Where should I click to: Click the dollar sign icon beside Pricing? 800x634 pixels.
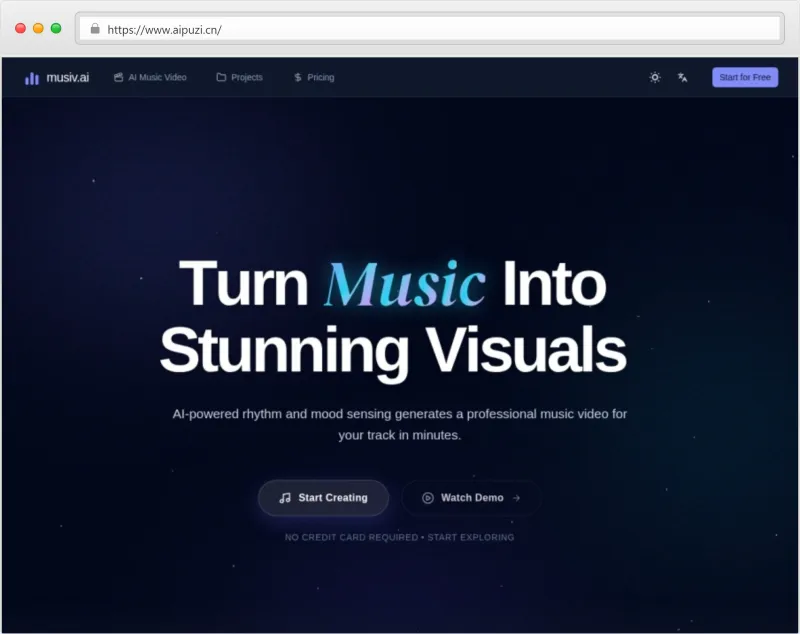(296, 76)
